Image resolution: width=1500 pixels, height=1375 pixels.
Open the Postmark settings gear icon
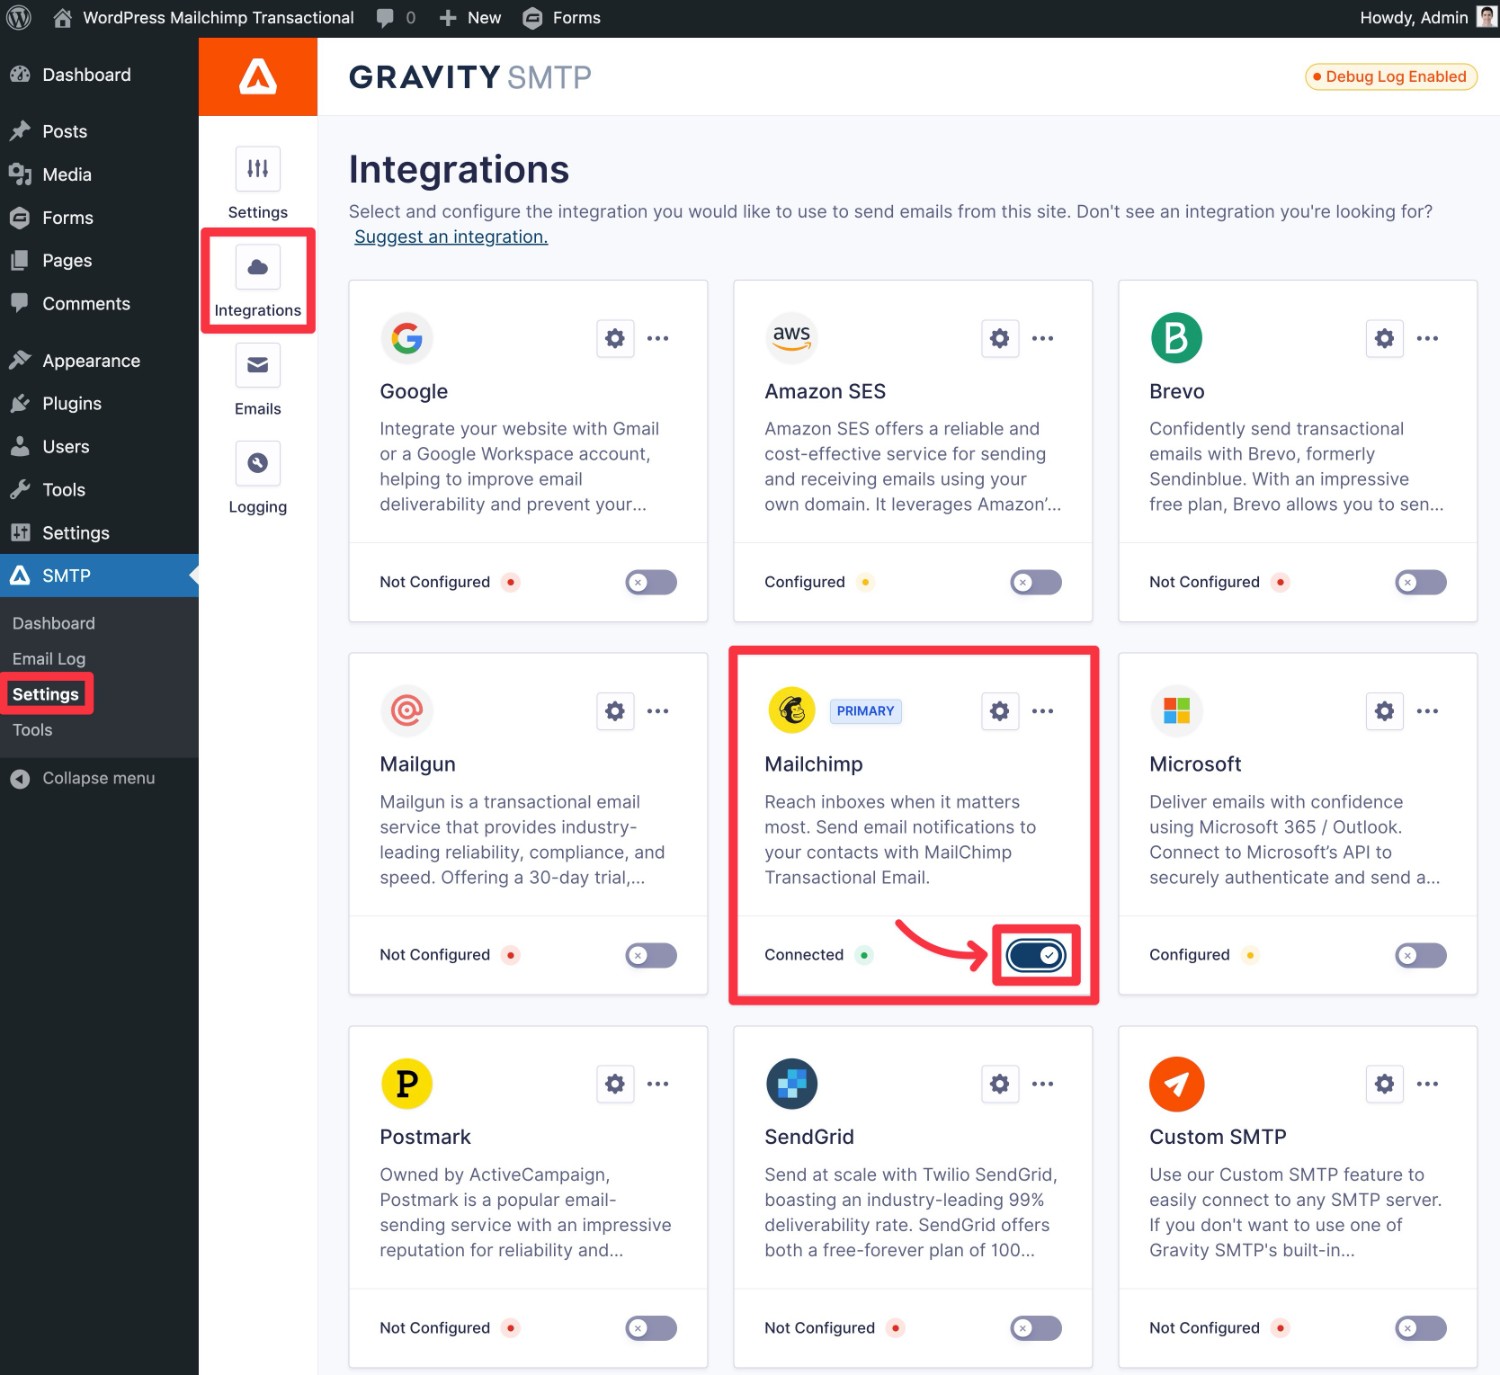click(615, 1084)
